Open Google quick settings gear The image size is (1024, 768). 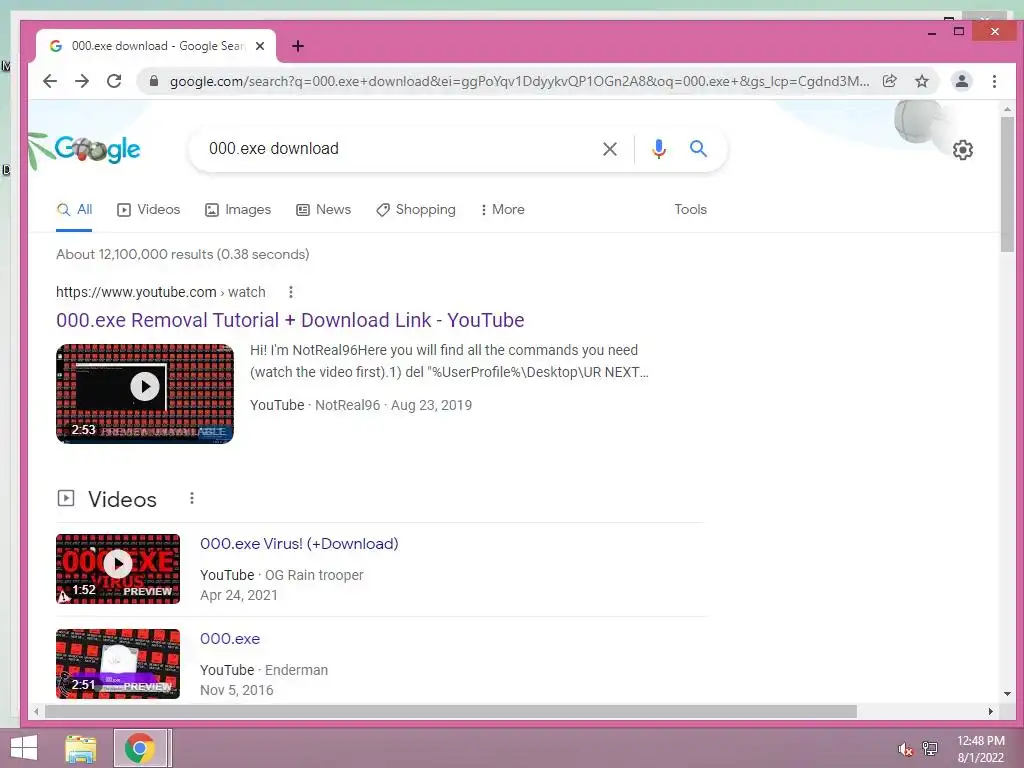coord(963,150)
